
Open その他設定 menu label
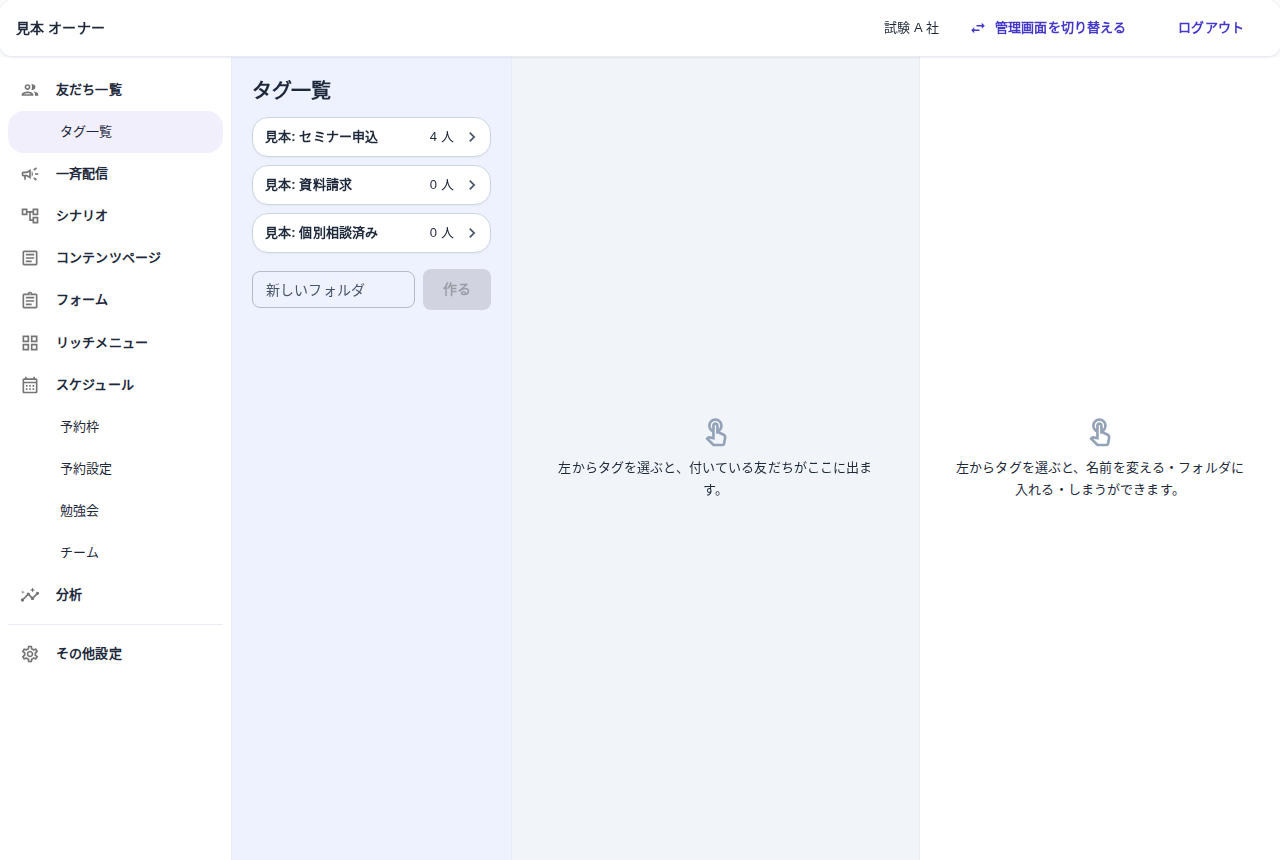click(x=89, y=654)
